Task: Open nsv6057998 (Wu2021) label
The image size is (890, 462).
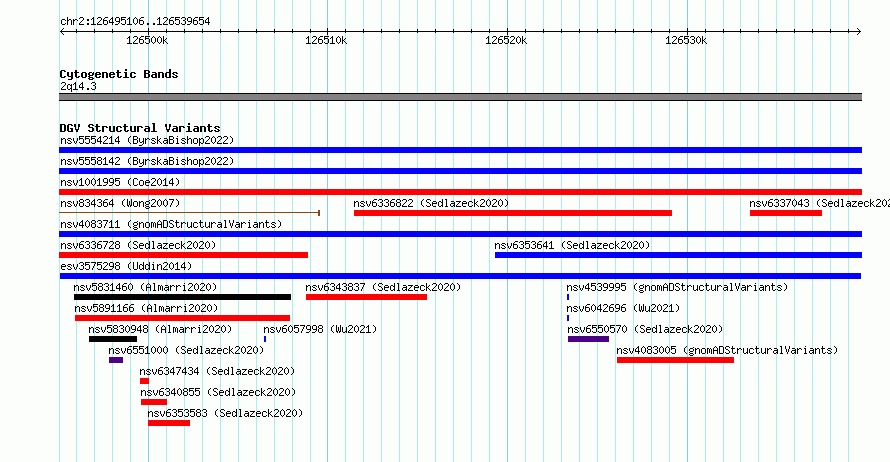Action: [320, 329]
